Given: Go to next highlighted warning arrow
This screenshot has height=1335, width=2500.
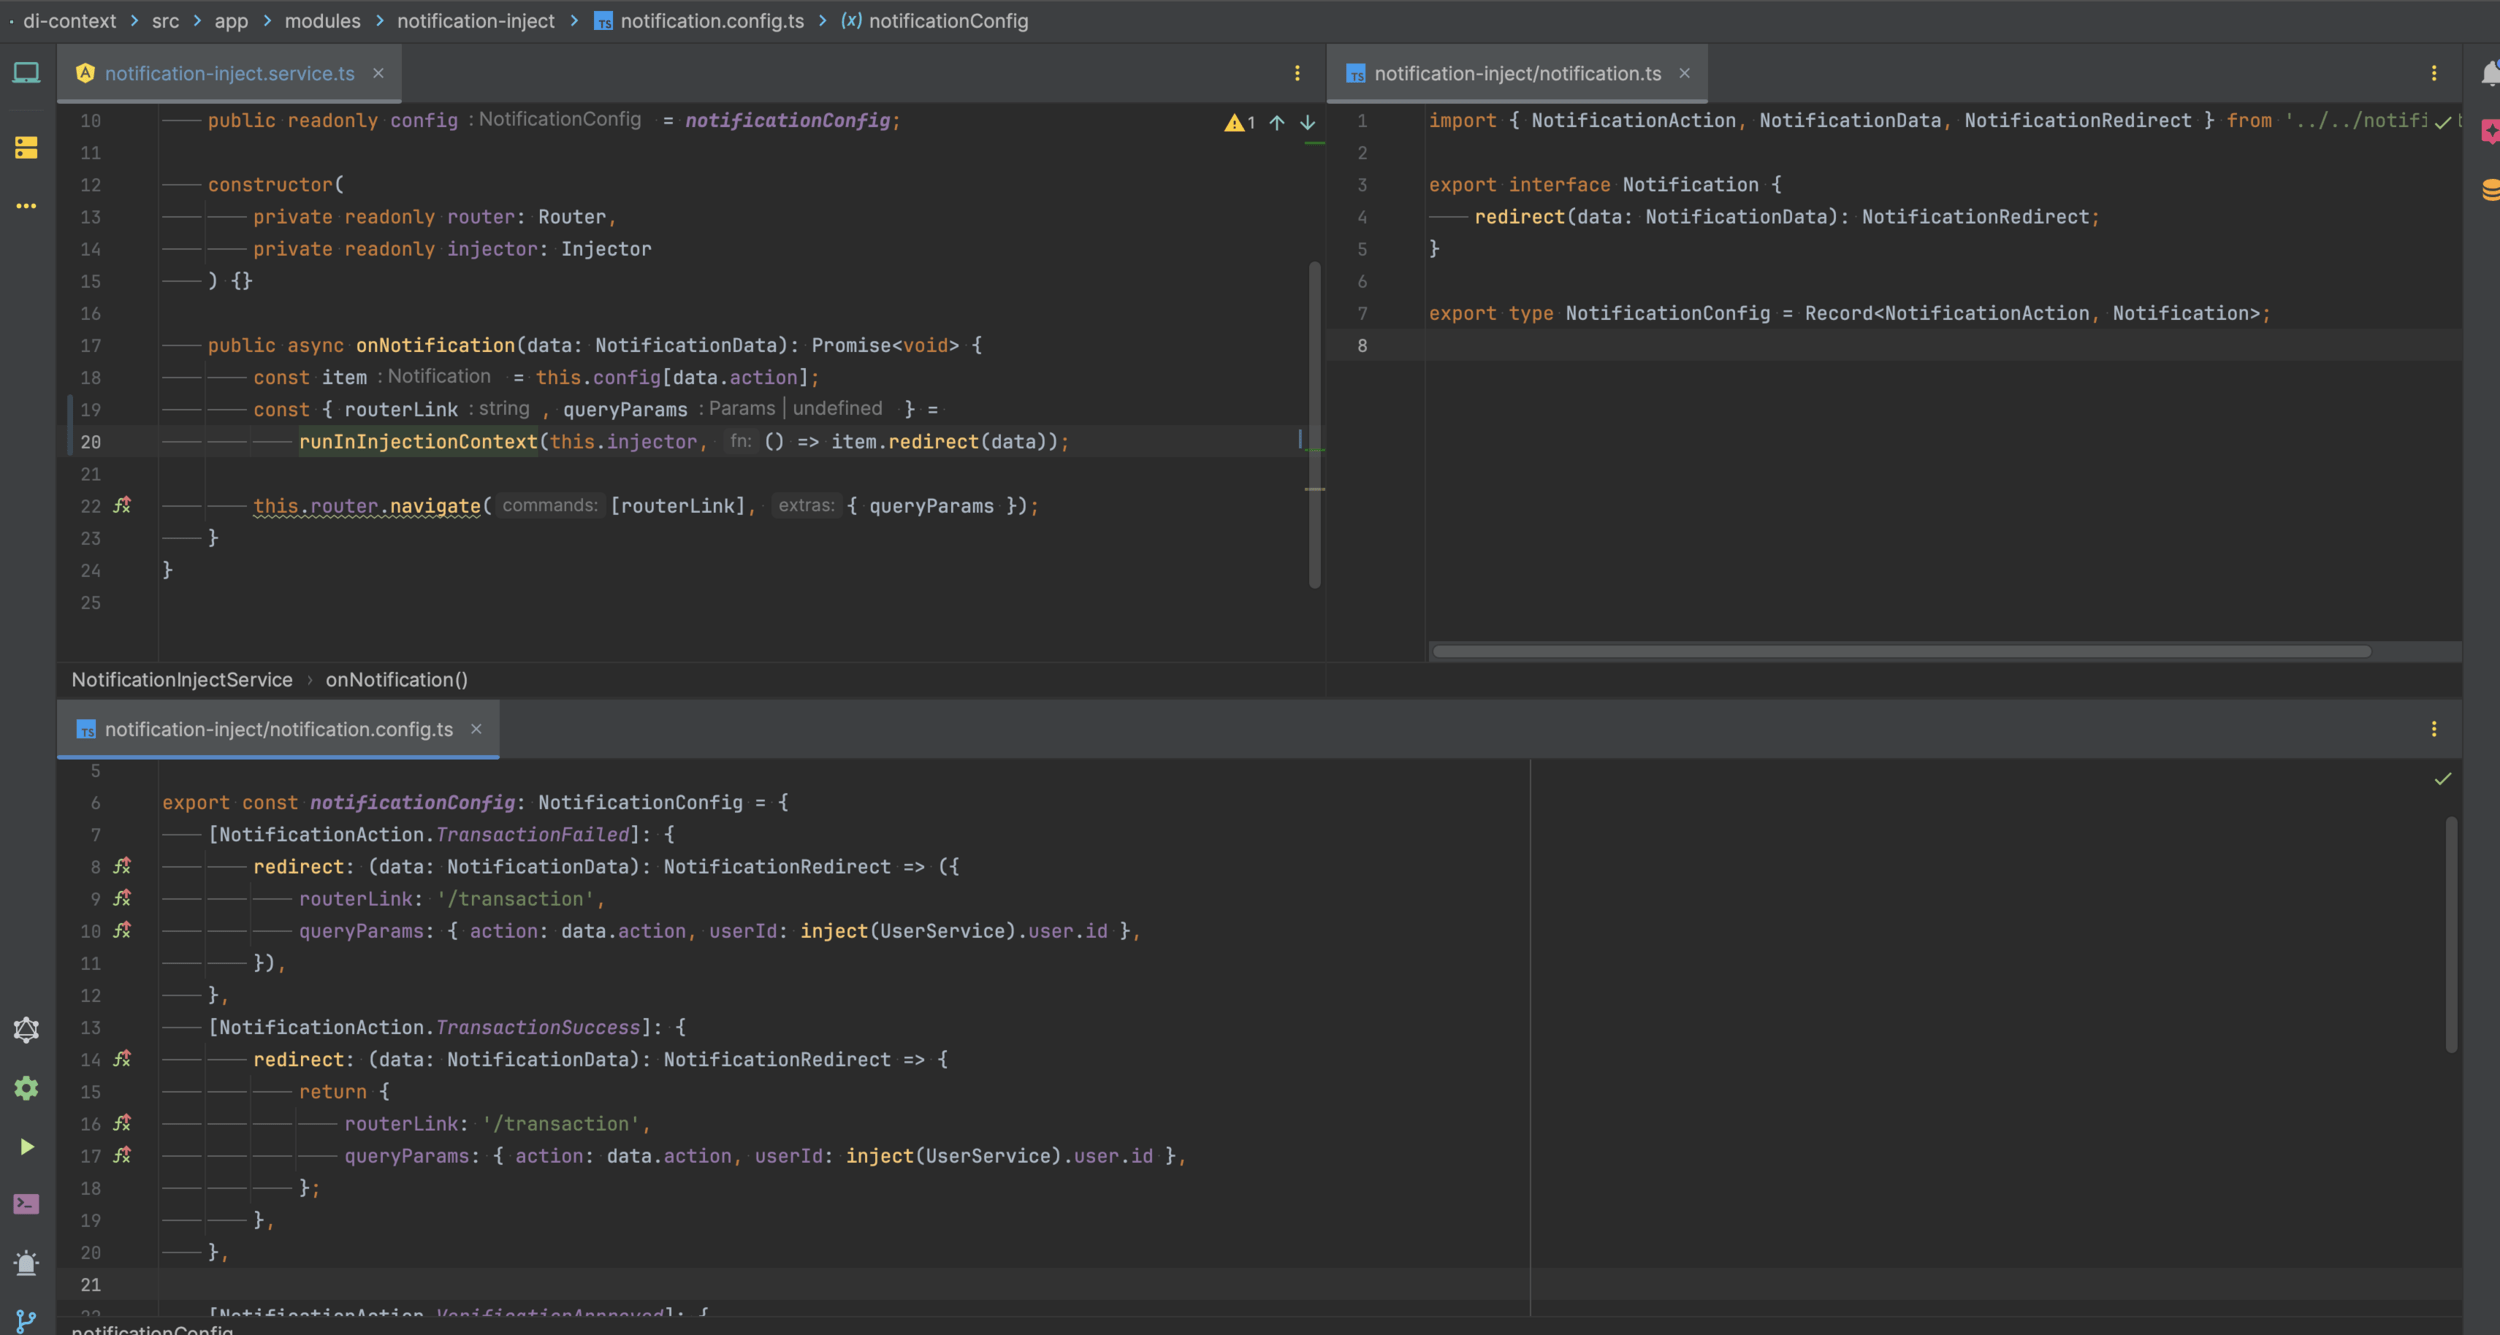Looking at the screenshot, I should (1307, 123).
